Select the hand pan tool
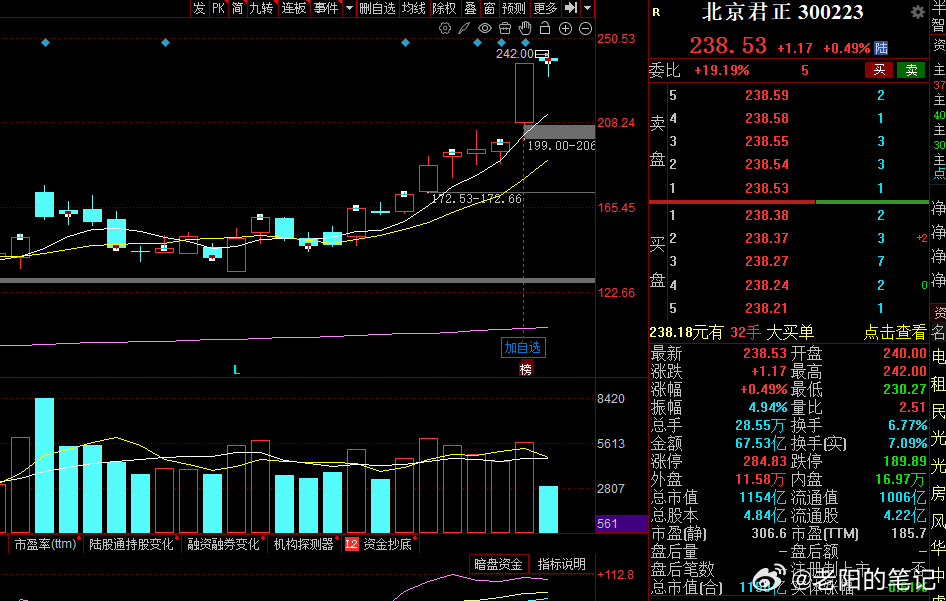 click(x=525, y=28)
